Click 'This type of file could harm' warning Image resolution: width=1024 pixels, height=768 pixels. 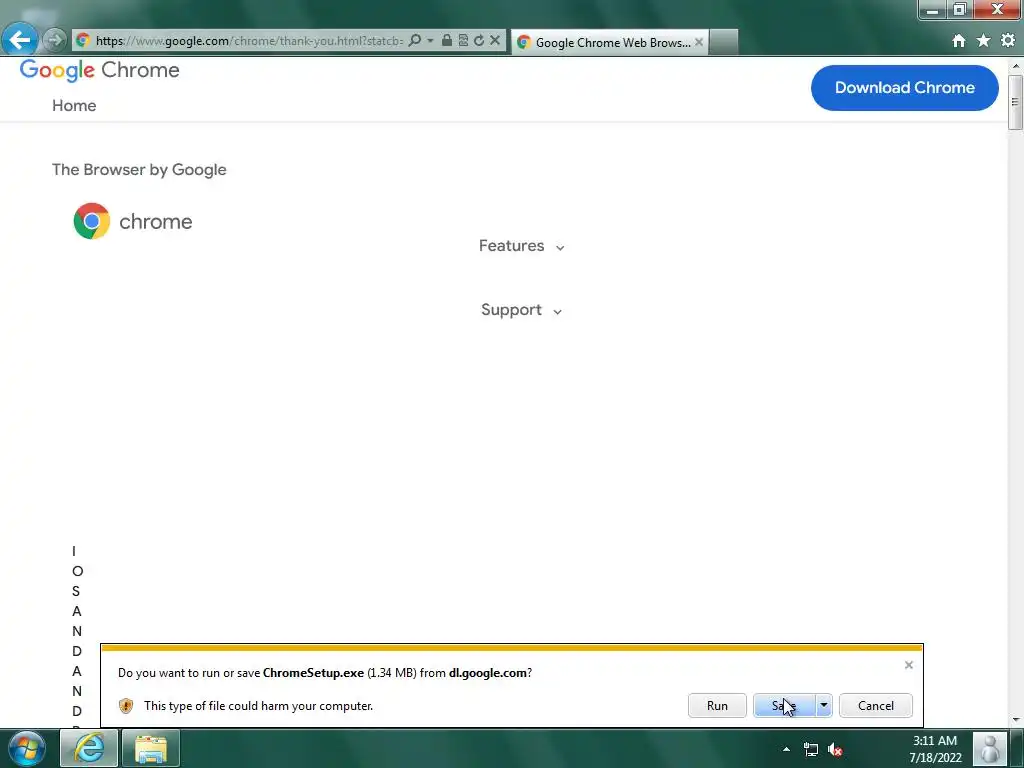tap(259, 706)
